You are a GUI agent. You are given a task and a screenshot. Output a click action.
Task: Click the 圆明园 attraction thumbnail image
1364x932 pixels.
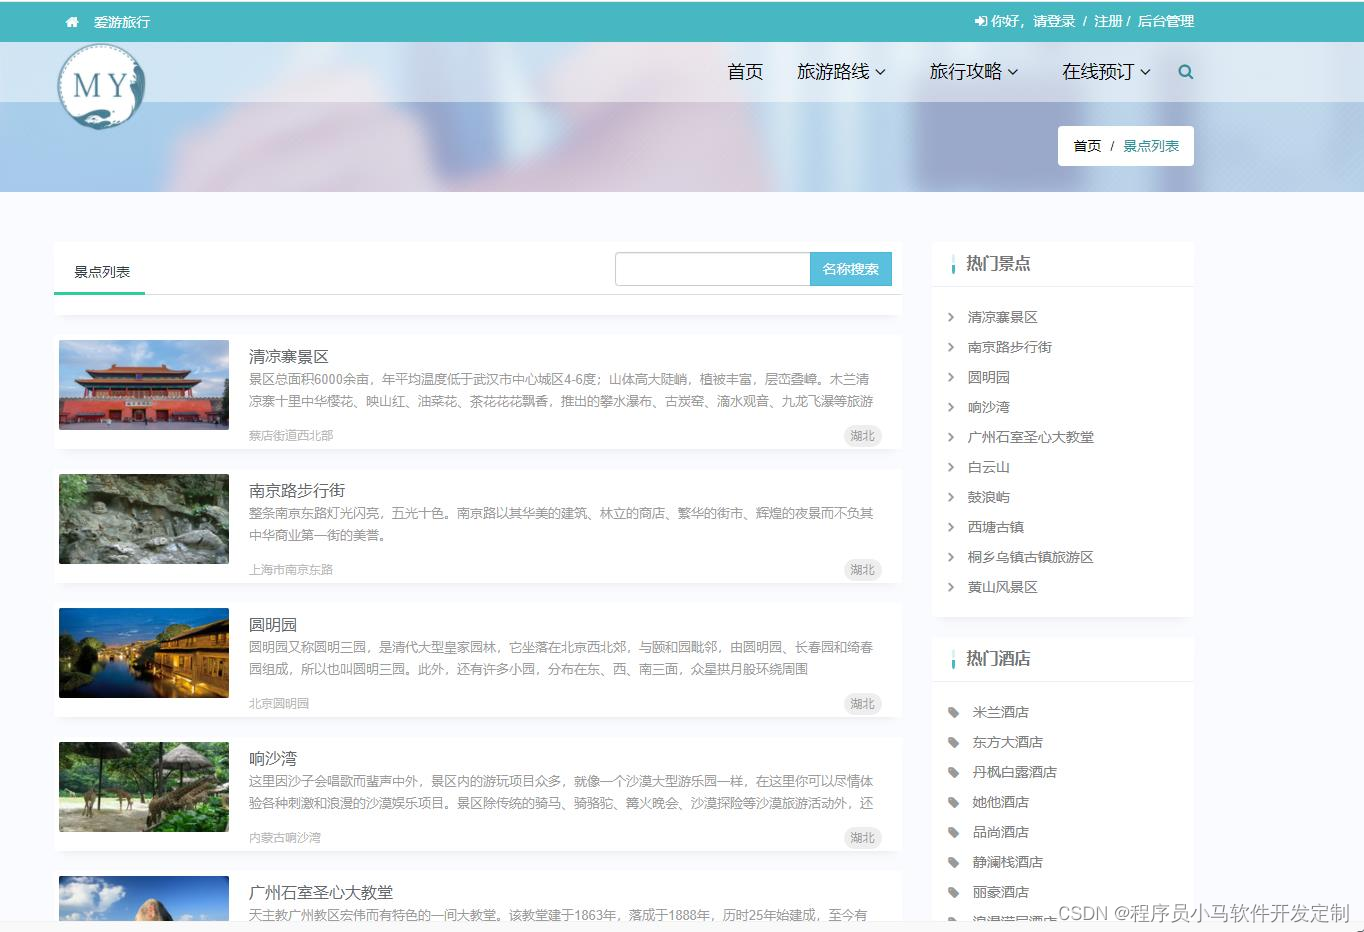[x=143, y=653]
